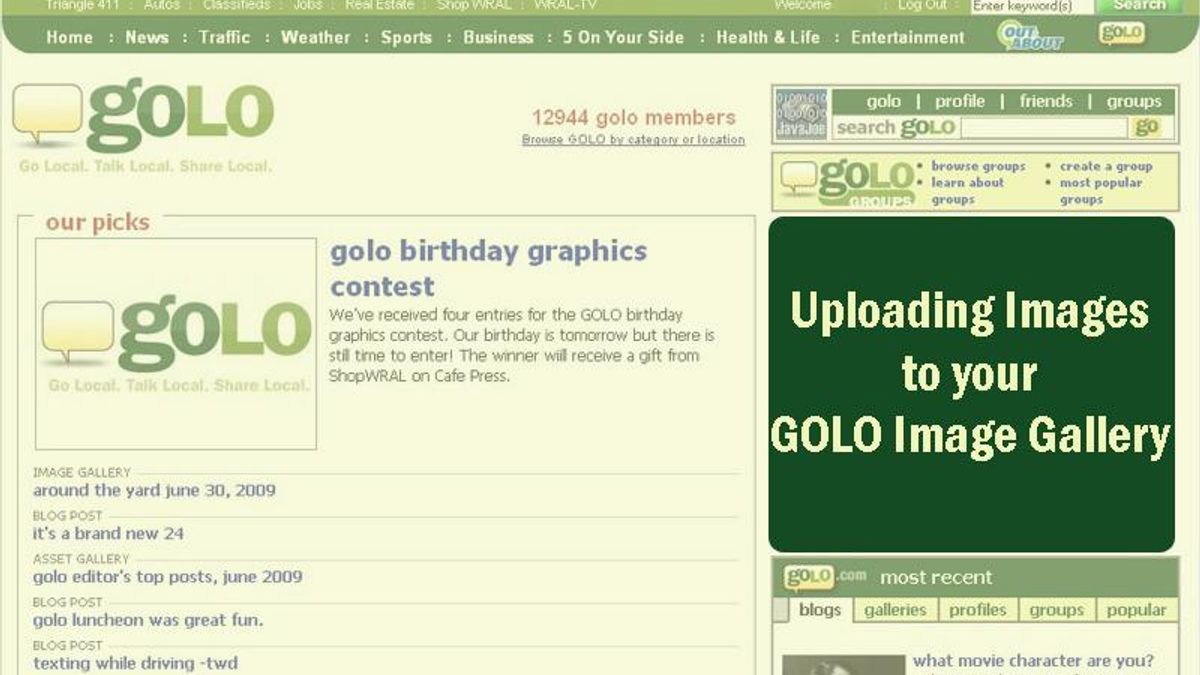Image resolution: width=1200 pixels, height=675 pixels.
Task: Click the green go search button
Action: click(x=1147, y=127)
